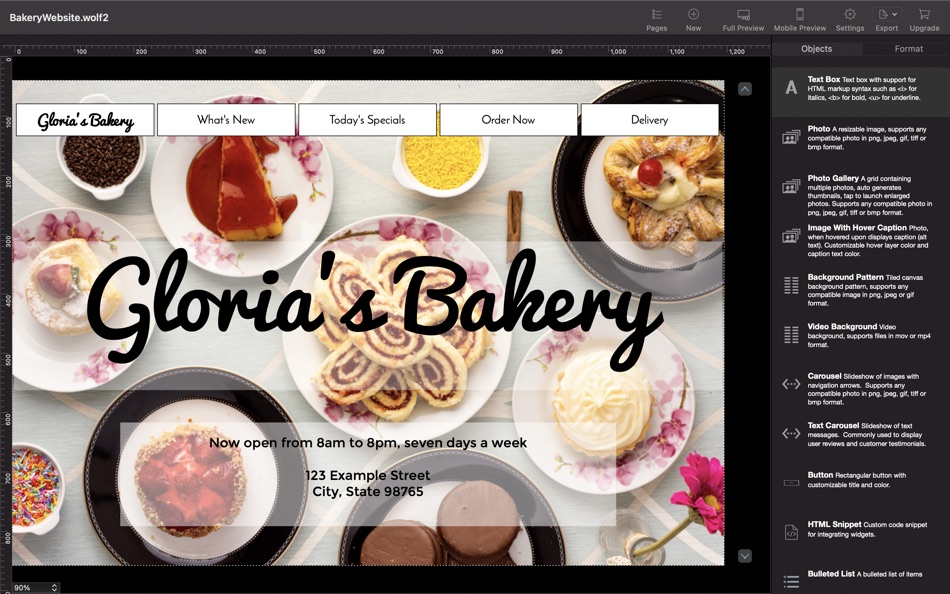Select the HTML Snippet object icon
Viewport: 950px width, 594px height.
tap(791, 532)
